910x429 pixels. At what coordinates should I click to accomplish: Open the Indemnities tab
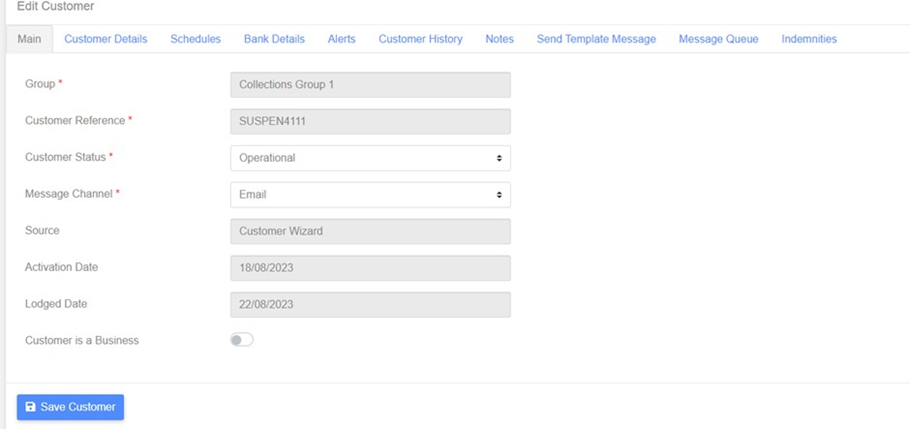[809, 39]
